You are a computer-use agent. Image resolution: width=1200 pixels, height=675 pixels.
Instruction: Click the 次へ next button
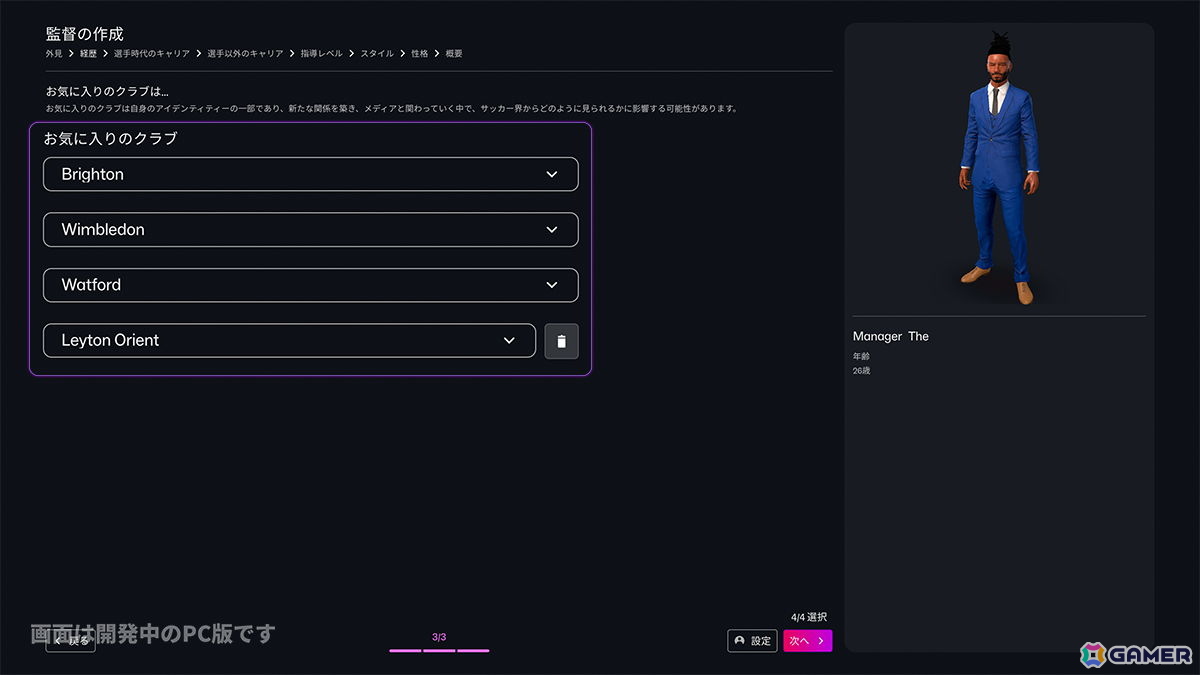[808, 641]
